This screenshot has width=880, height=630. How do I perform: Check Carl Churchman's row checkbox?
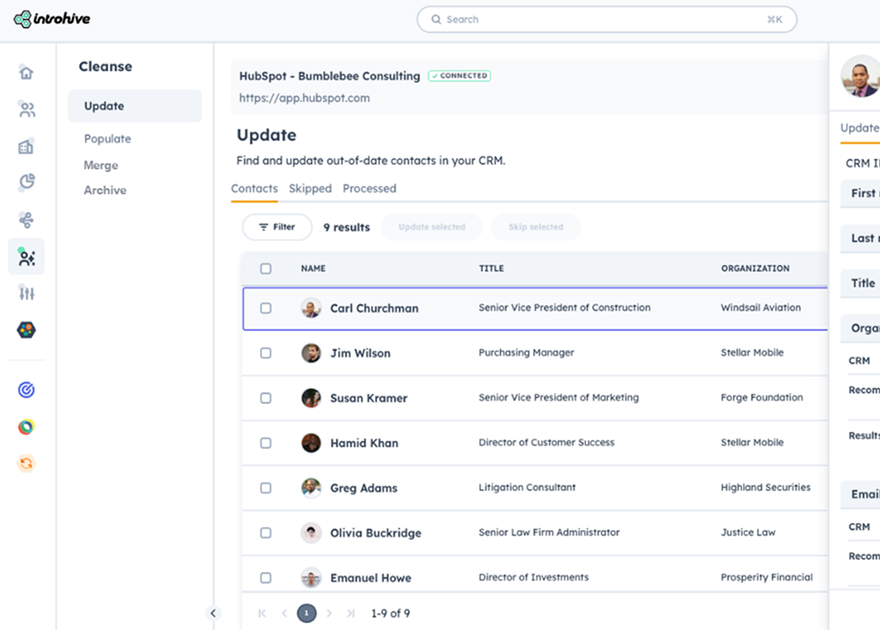pyautogui.click(x=265, y=308)
